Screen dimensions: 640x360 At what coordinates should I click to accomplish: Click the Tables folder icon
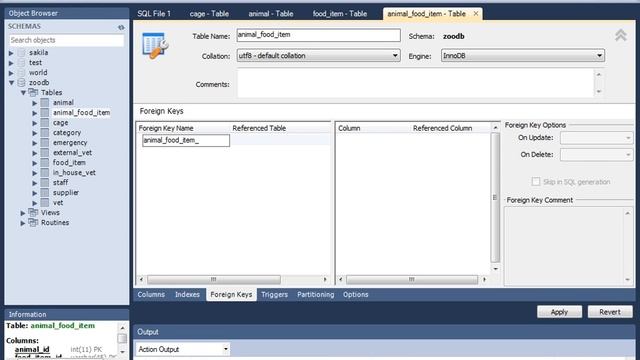(x=33, y=93)
